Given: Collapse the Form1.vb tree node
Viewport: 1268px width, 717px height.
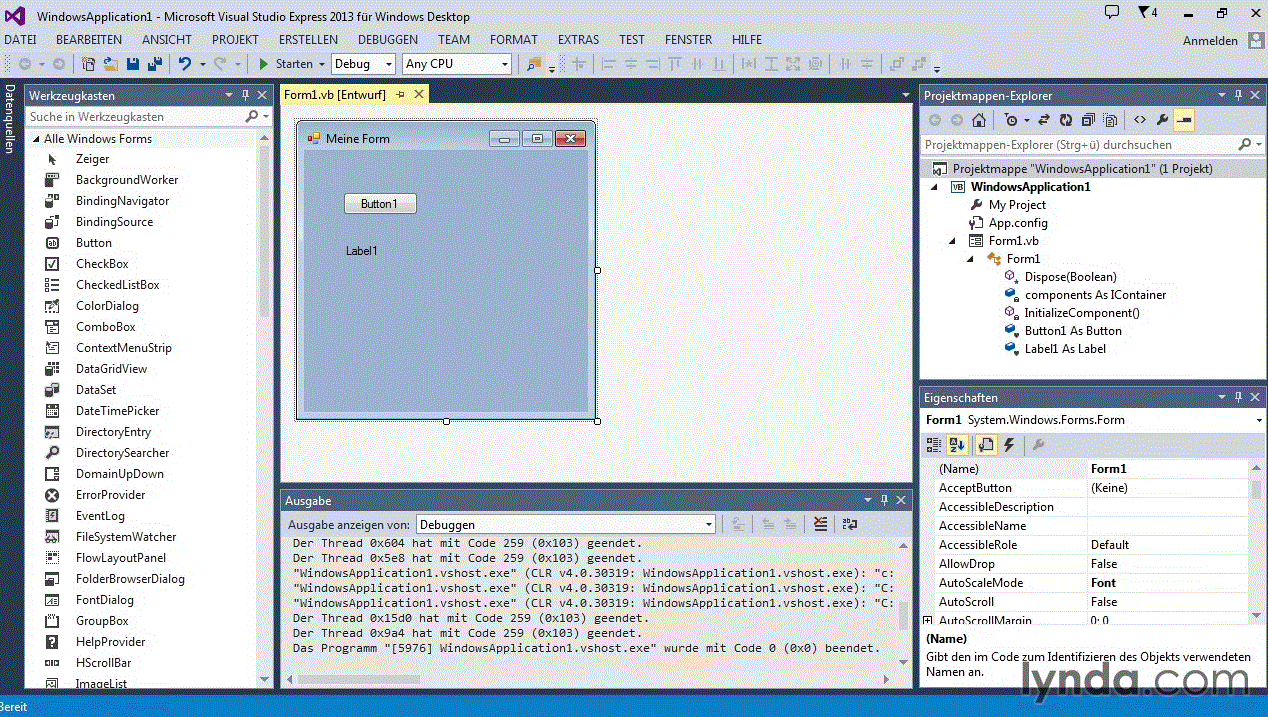Looking at the screenshot, I should tap(953, 241).
